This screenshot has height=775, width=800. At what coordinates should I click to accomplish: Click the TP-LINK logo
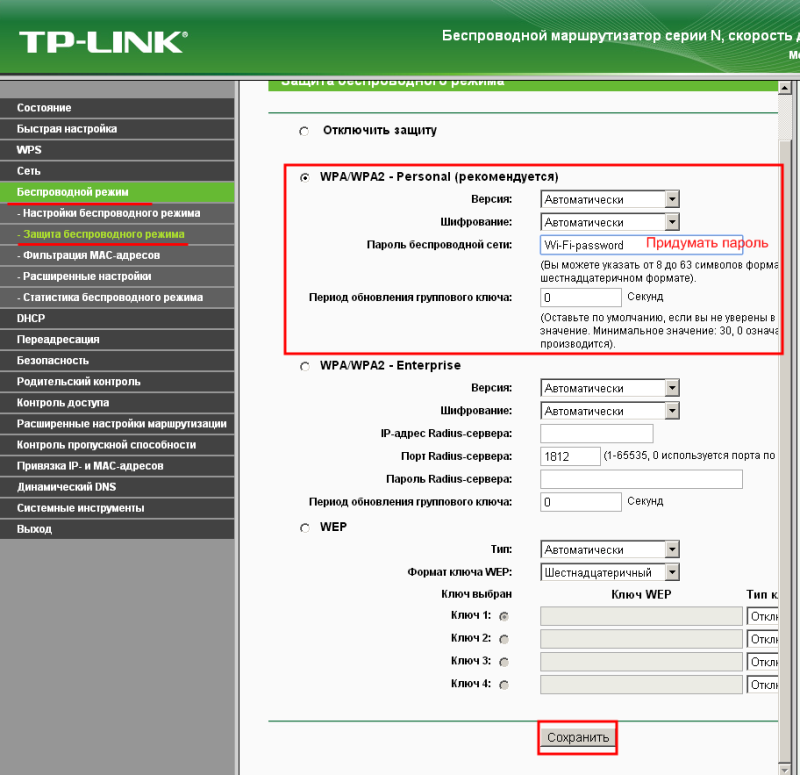pos(104,42)
